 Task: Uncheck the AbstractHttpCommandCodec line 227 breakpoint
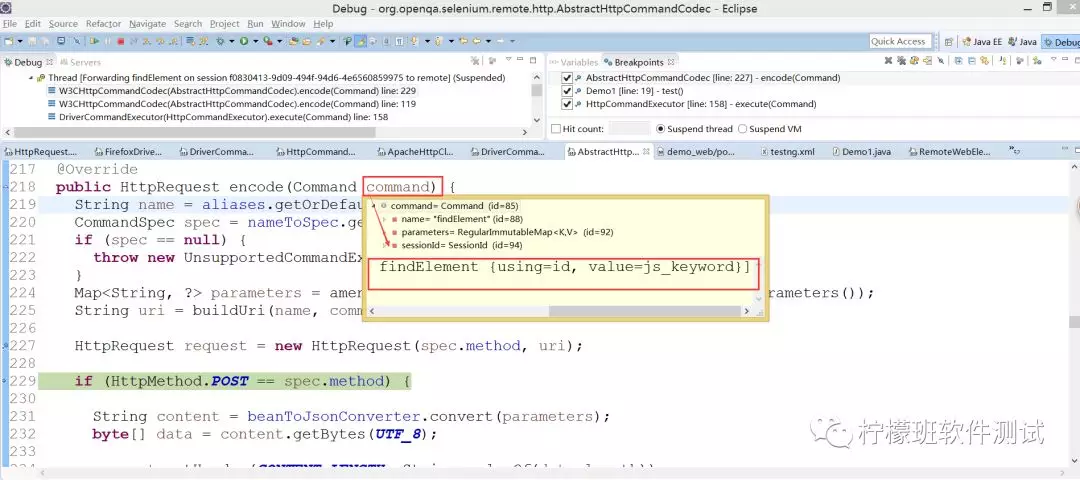(568, 78)
